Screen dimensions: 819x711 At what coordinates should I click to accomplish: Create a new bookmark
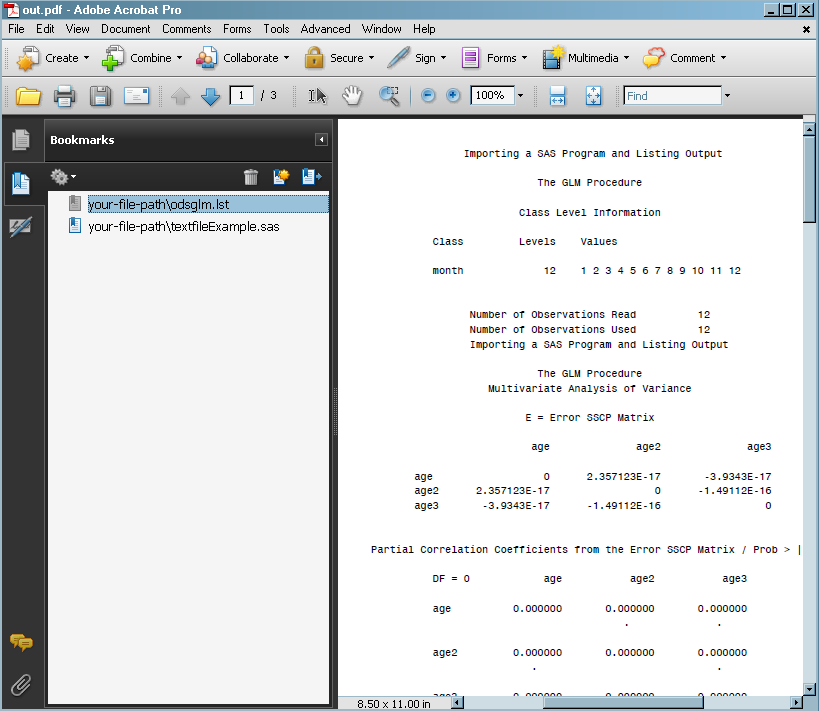click(281, 177)
